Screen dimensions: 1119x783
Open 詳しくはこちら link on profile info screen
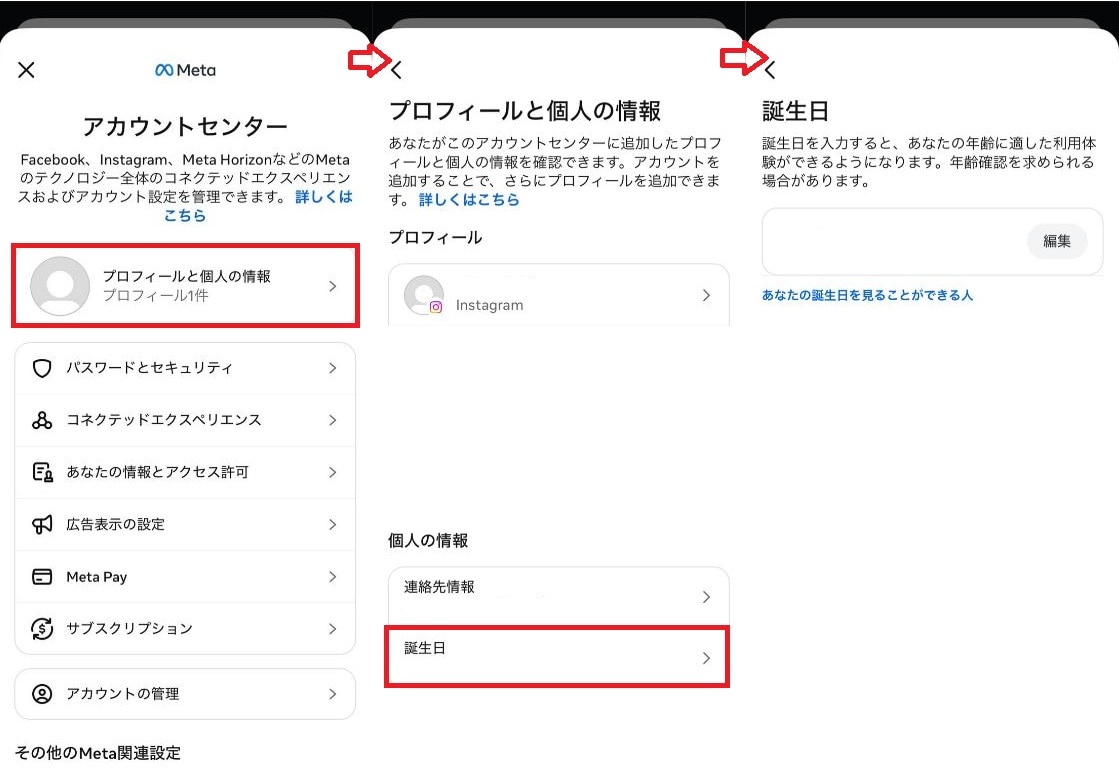pyautogui.click(x=469, y=200)
